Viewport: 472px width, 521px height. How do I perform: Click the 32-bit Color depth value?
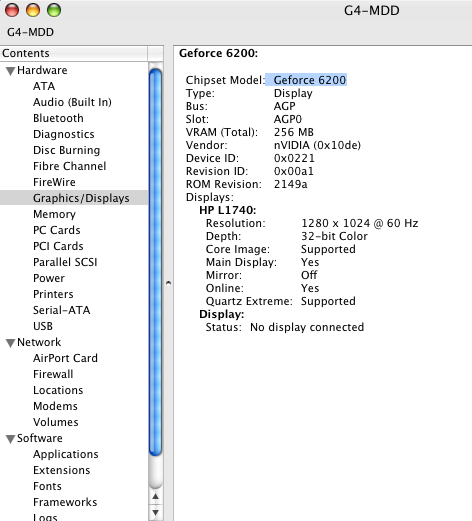(x=334, y=236)
